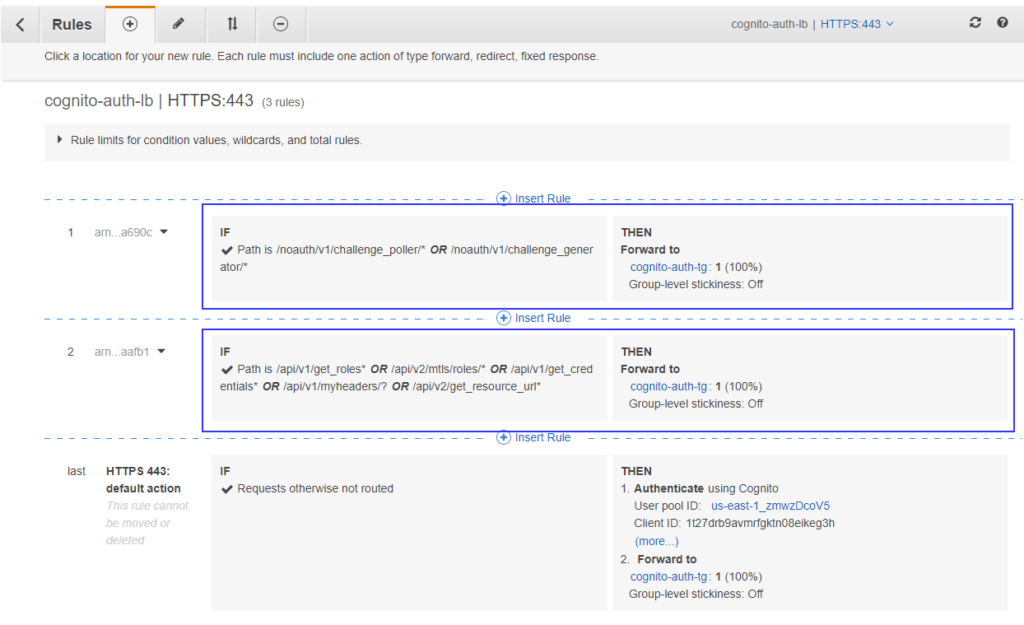This screenshot has height=625, width=1024.
Task: Insert a rule above rule 1
Action: (534, 199)
